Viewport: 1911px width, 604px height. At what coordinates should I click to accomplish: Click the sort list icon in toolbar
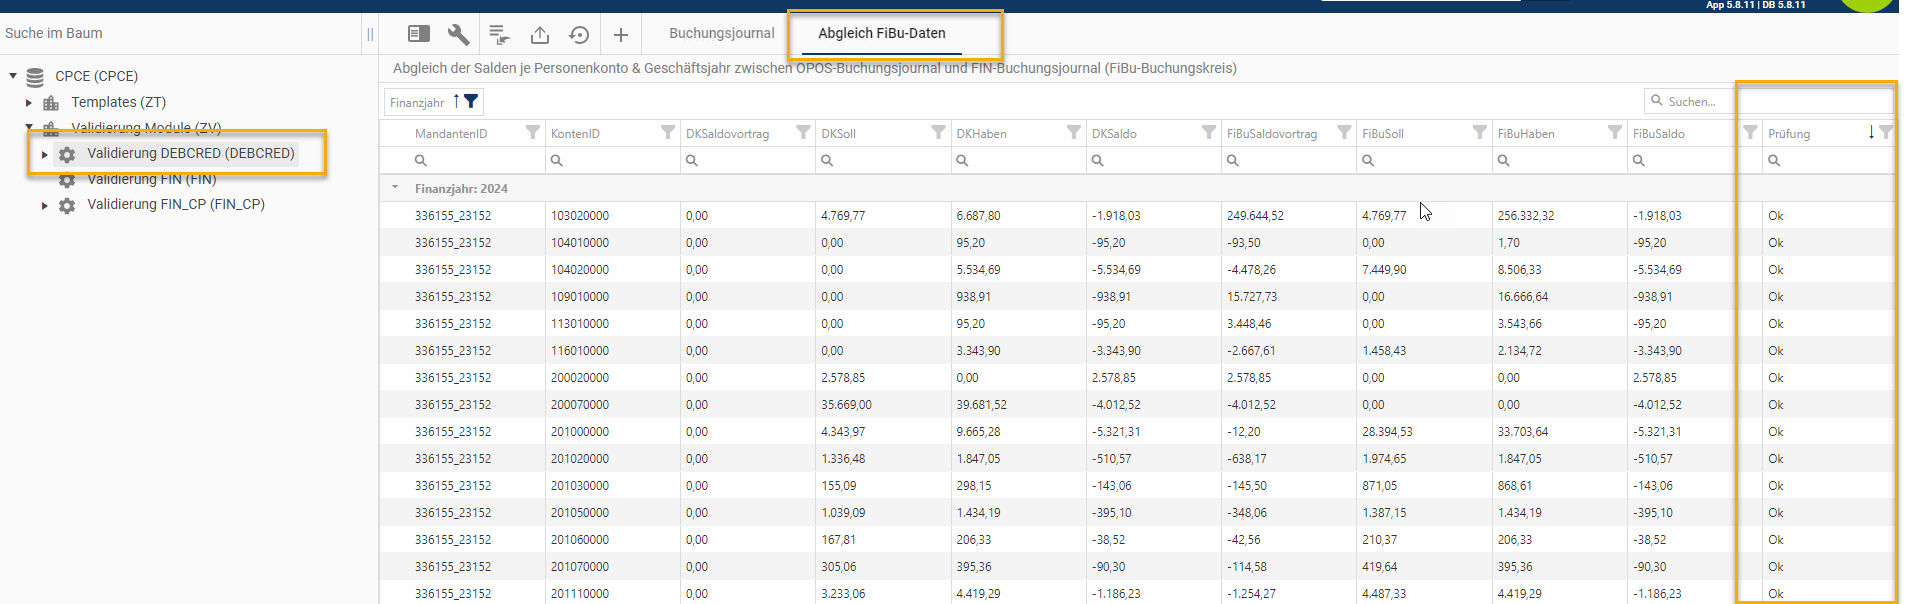point(499,35)
